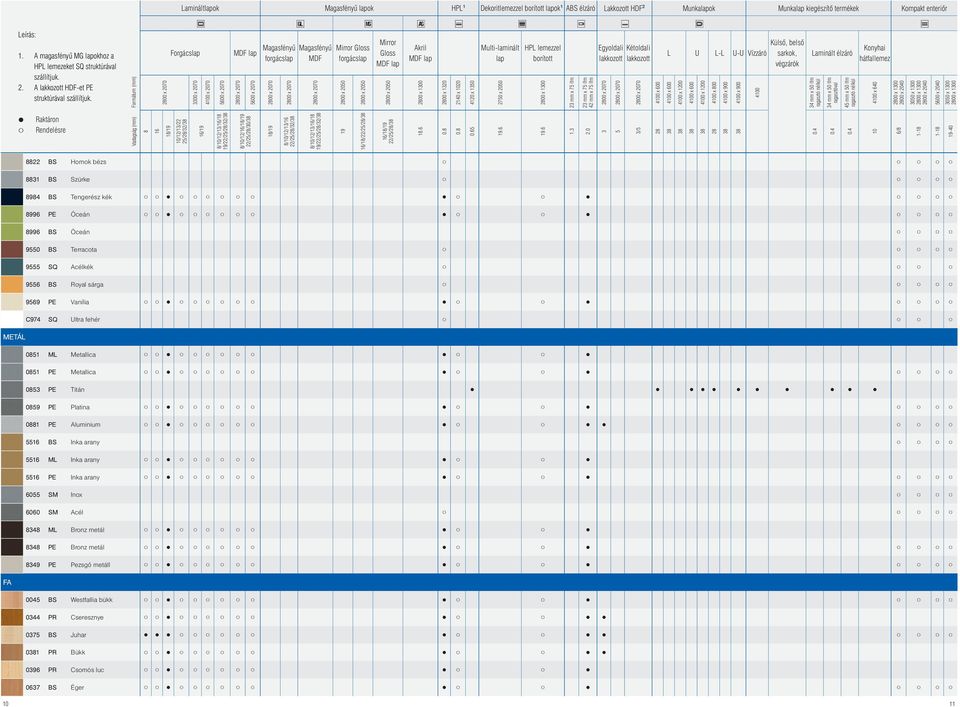Viewport: 960px width, 707px height.
Task: Click the icon under ABS élzáró header
Action: click(x=581, y=24)
